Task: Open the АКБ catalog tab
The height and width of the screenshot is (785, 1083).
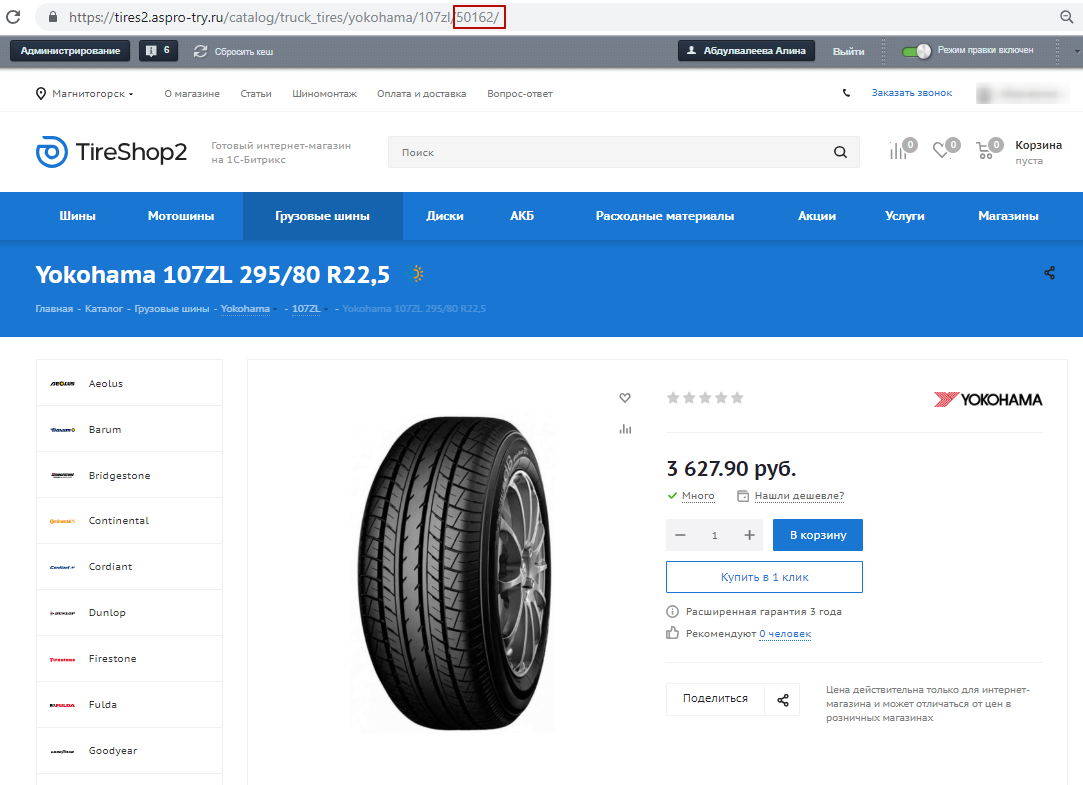Action: click(x=522, y=216)
